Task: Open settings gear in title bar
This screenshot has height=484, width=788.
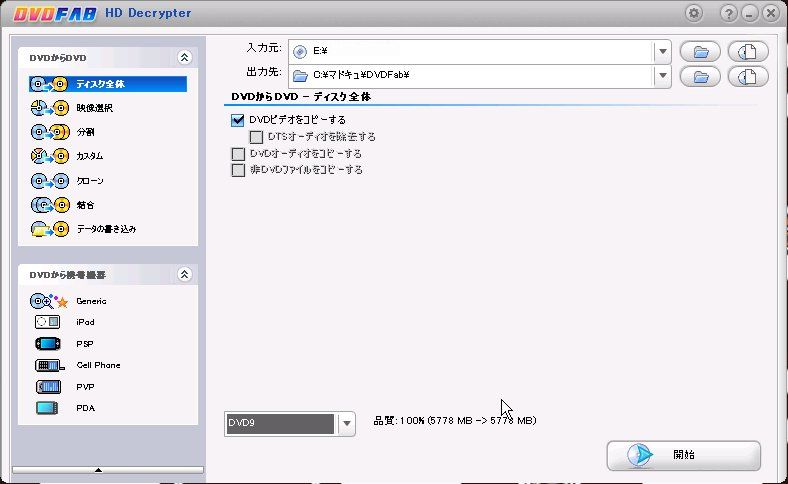Action: (694, 13)
